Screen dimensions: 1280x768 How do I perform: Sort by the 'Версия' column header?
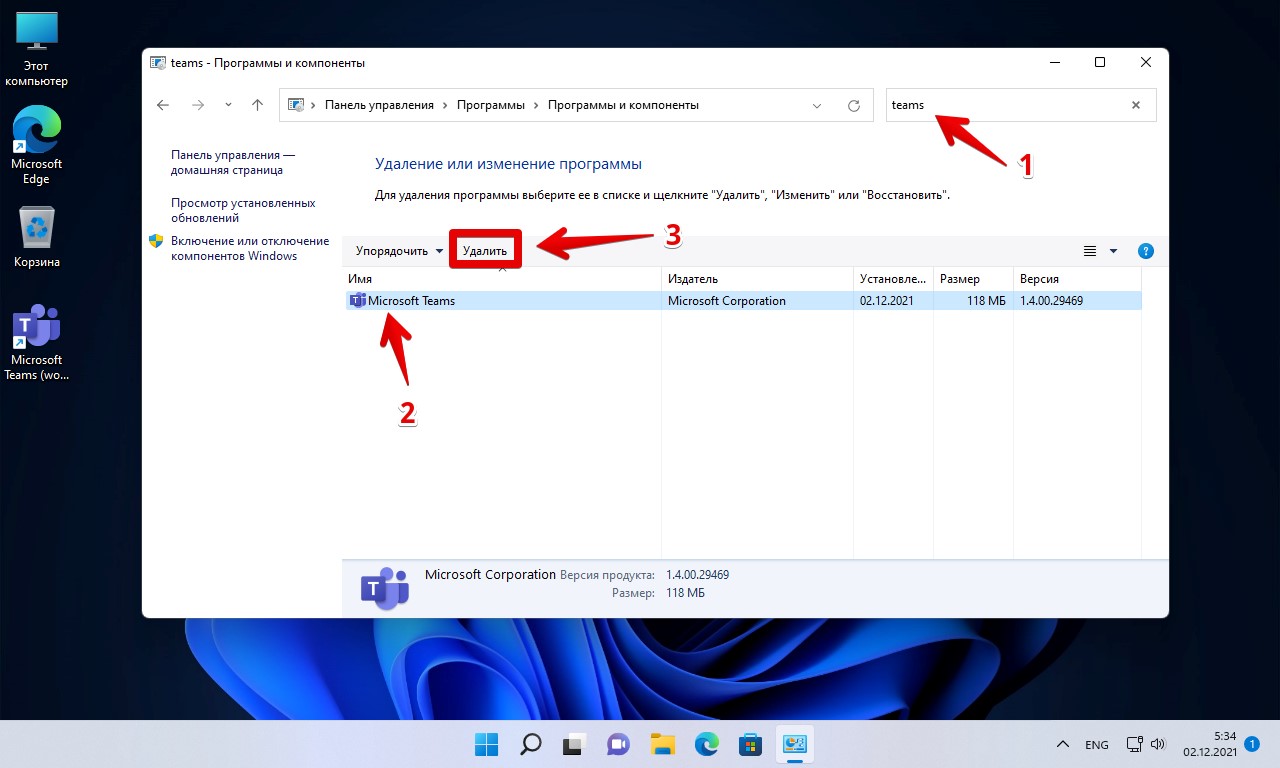(1077, 279)
